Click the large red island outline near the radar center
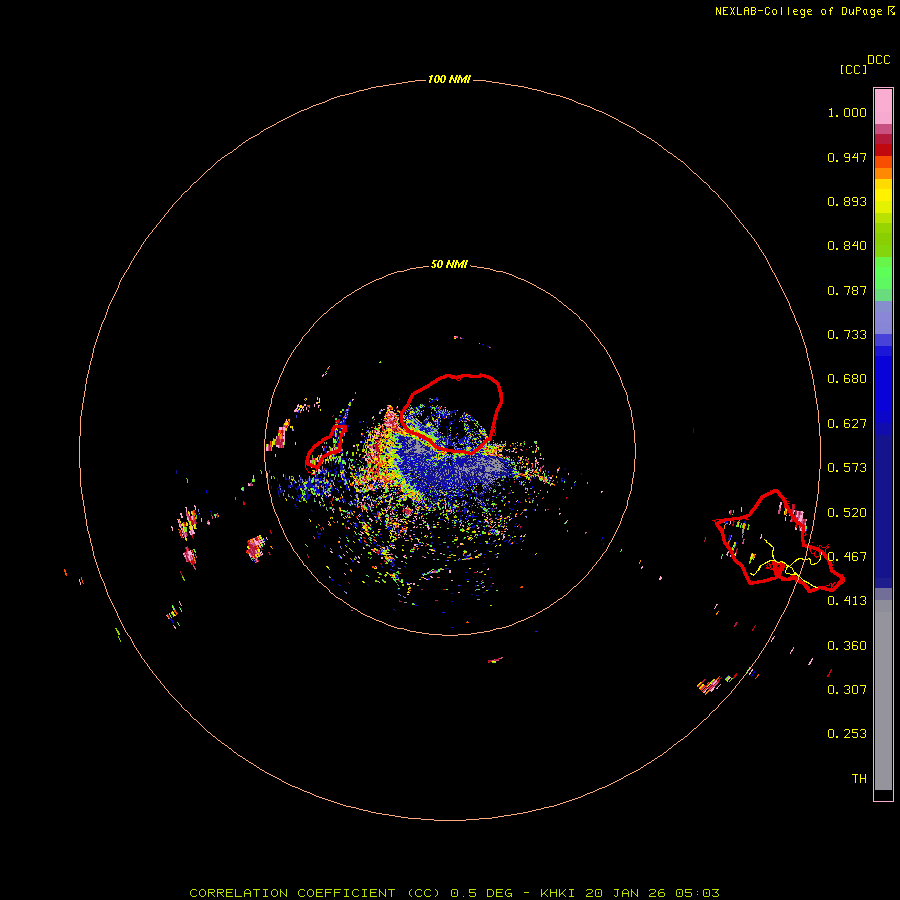This screenshot has width=900, height=900. [452, 413]
